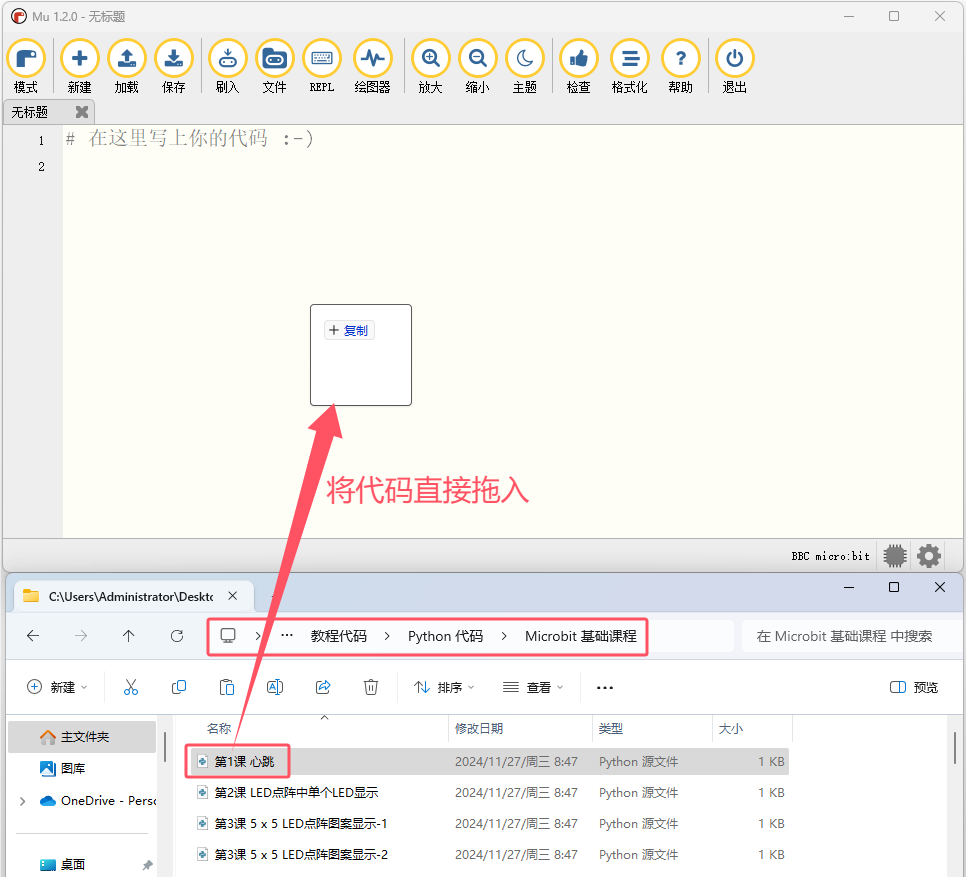Go back in File Explorer
Screen dimensions: 966x877
[x=33, y=636]
